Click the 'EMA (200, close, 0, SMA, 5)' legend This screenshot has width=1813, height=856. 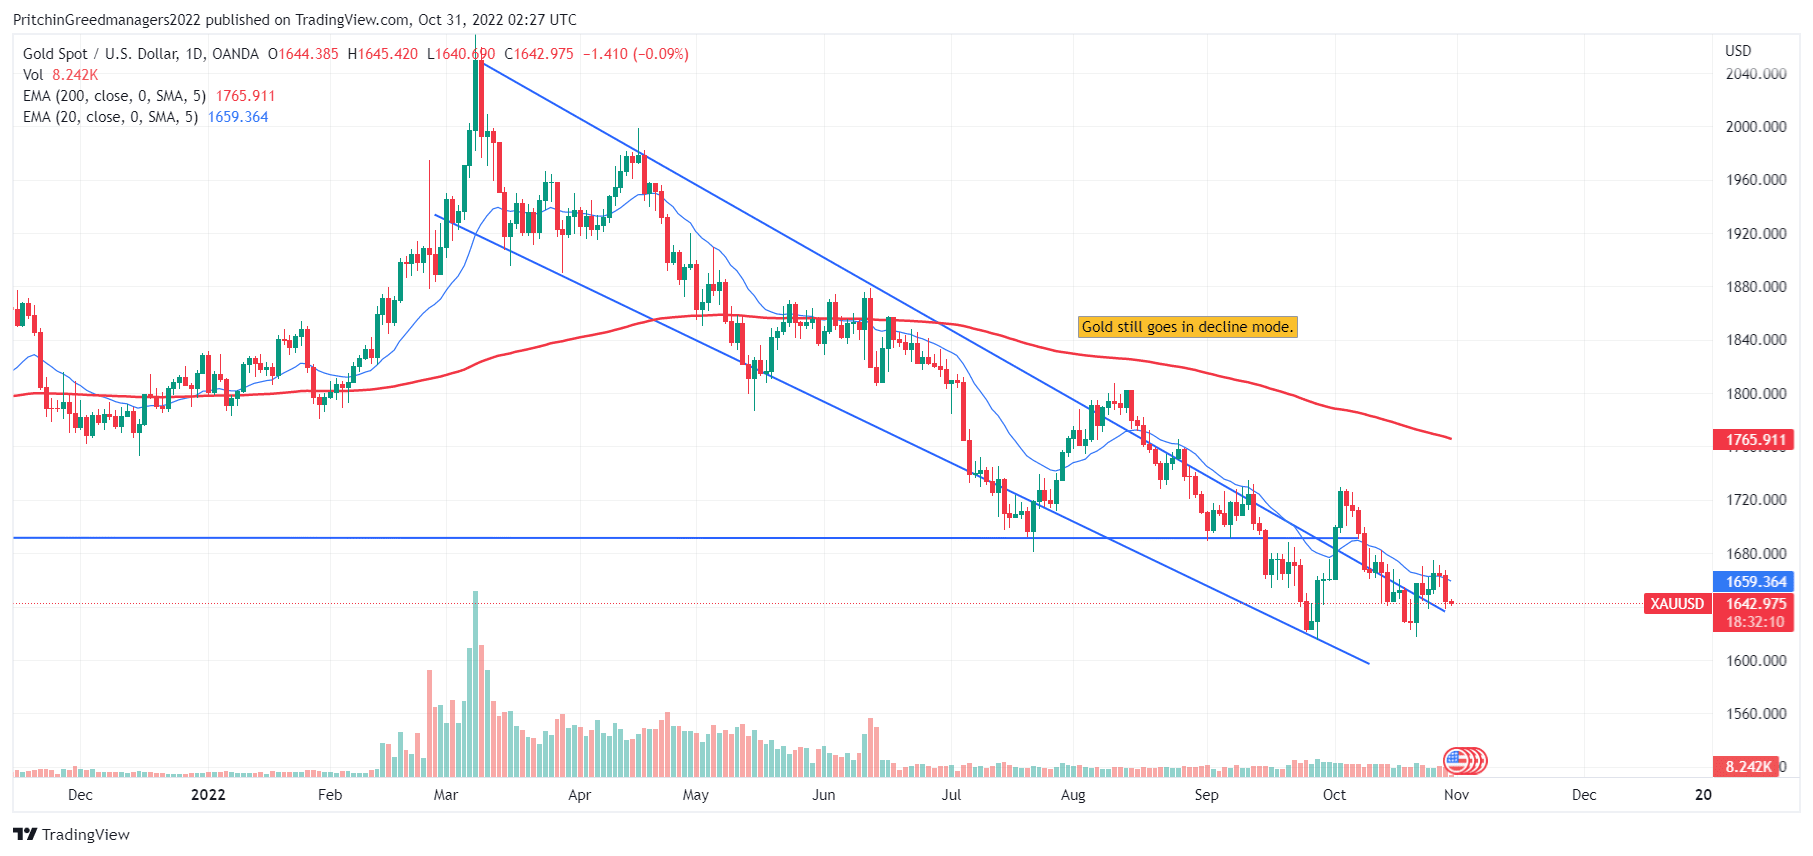114,96
